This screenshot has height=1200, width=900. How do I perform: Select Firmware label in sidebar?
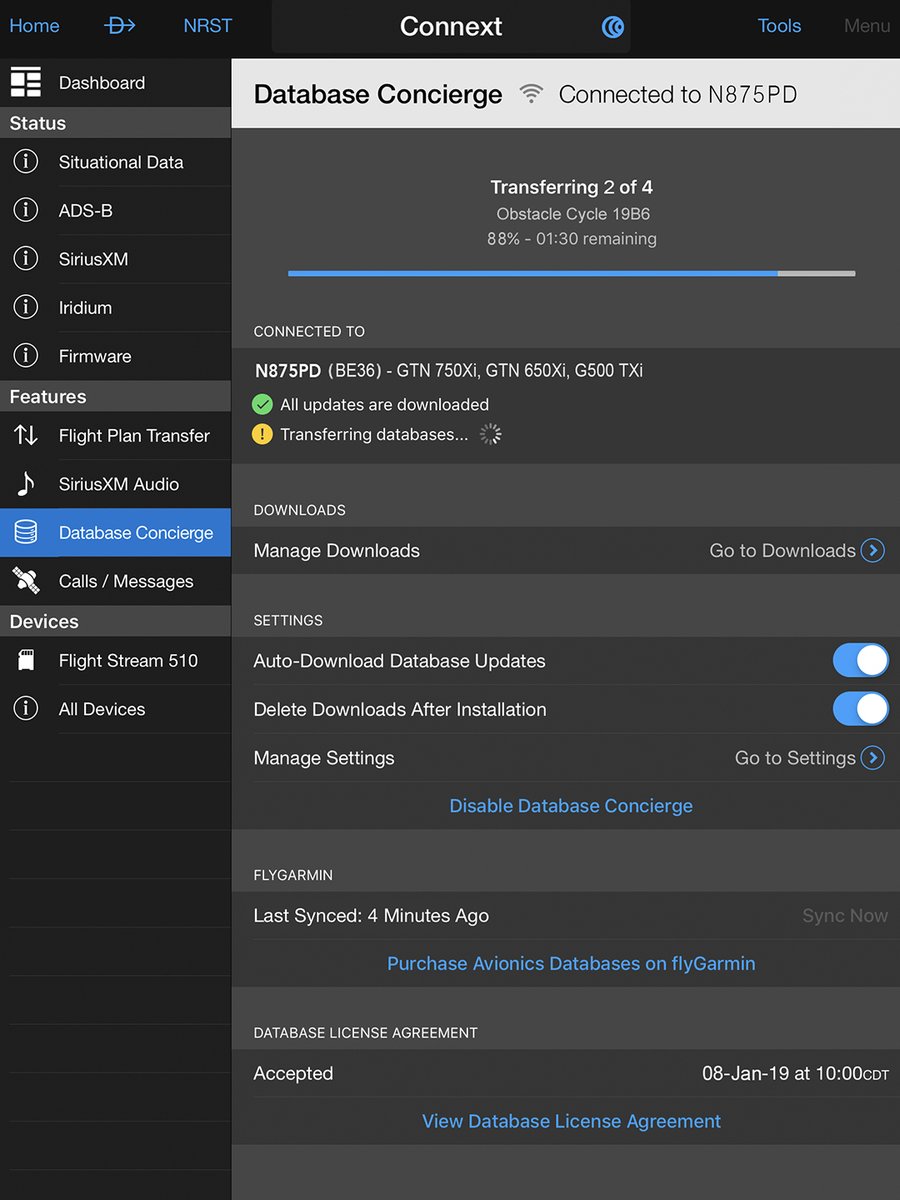95,356
